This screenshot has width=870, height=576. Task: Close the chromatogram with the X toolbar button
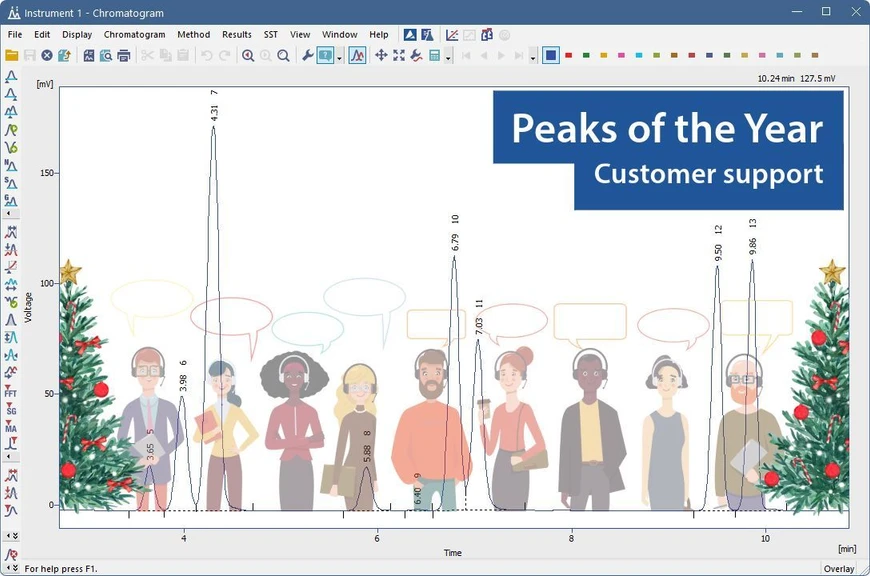coord(46,55)
